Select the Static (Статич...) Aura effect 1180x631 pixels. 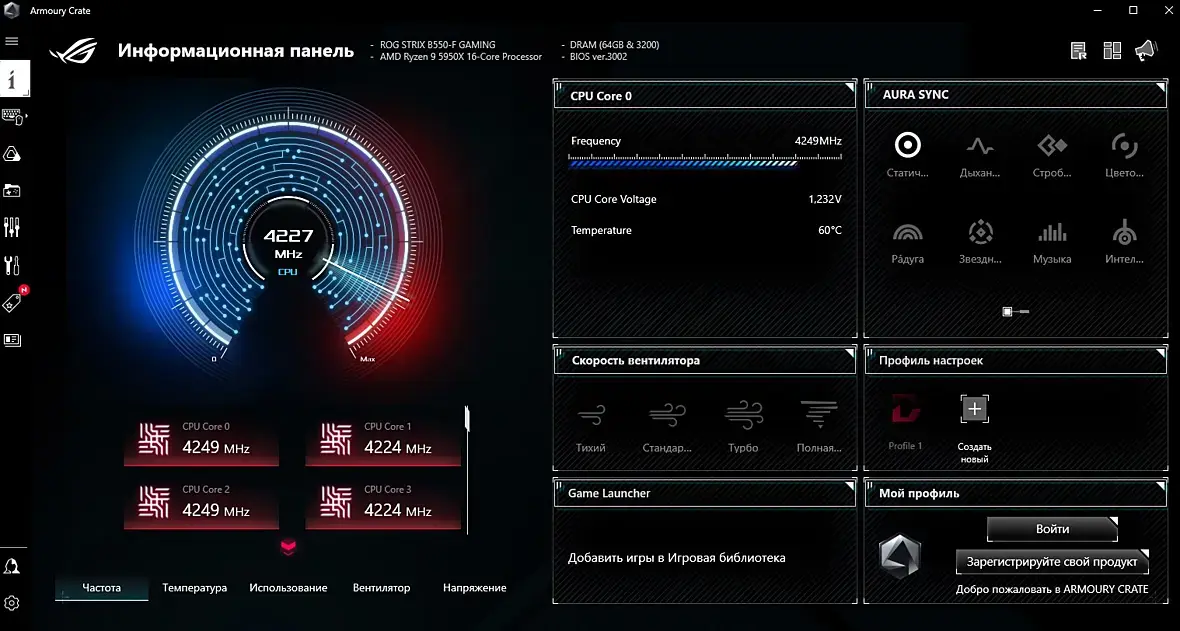click(x=908, y=154)
